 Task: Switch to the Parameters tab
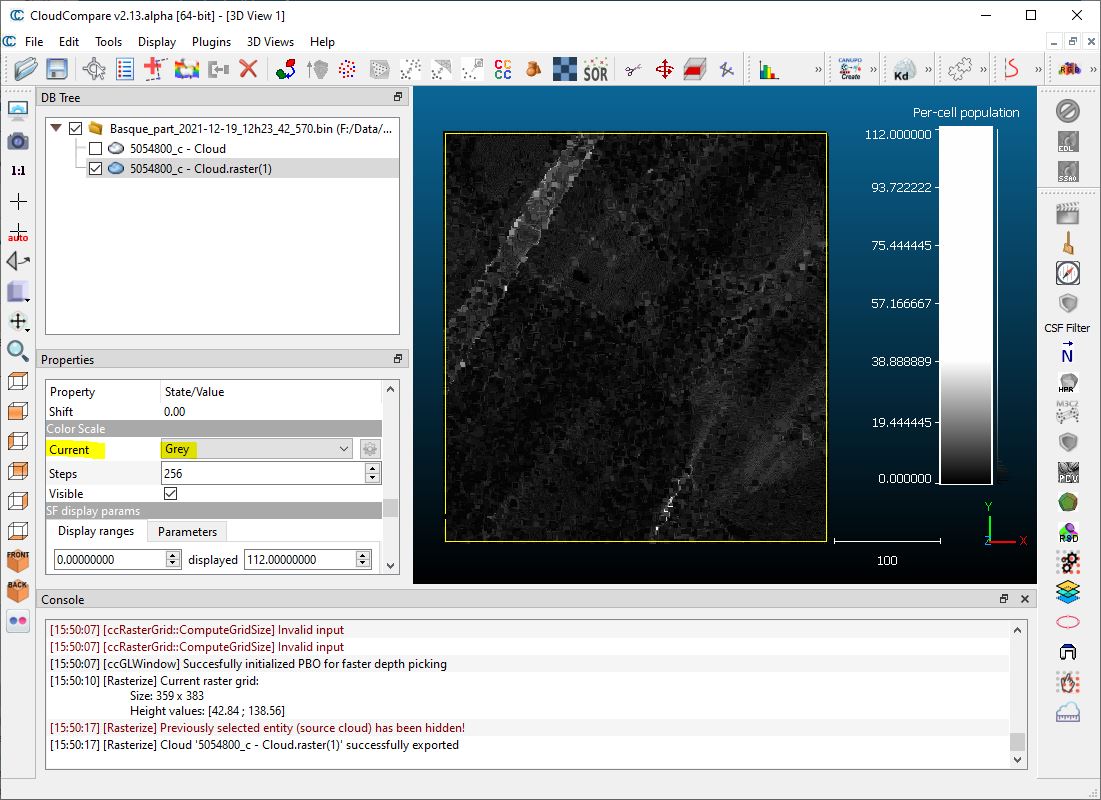(x=187, y=532)
